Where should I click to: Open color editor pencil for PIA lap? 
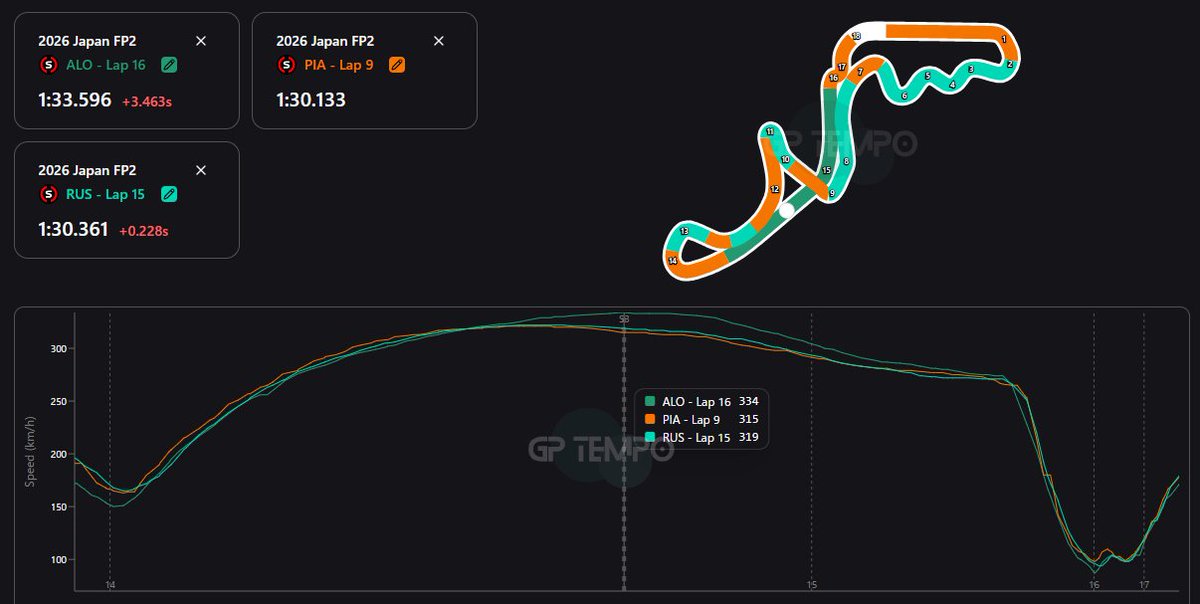[397, 65]
